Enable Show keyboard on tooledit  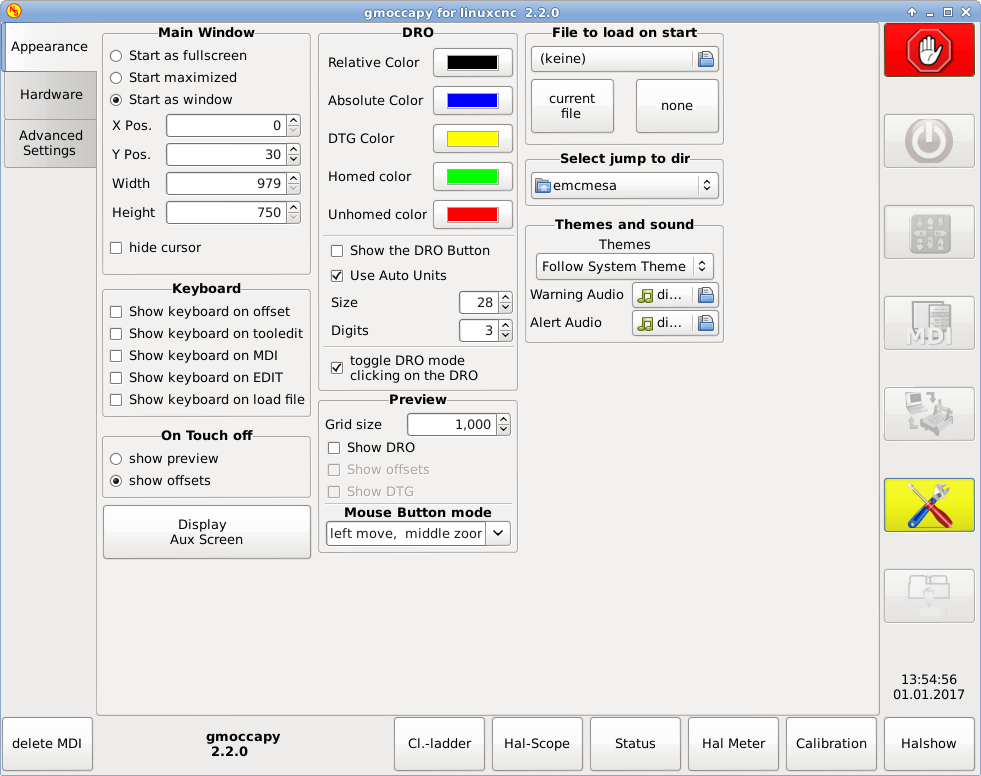(116, 334)
